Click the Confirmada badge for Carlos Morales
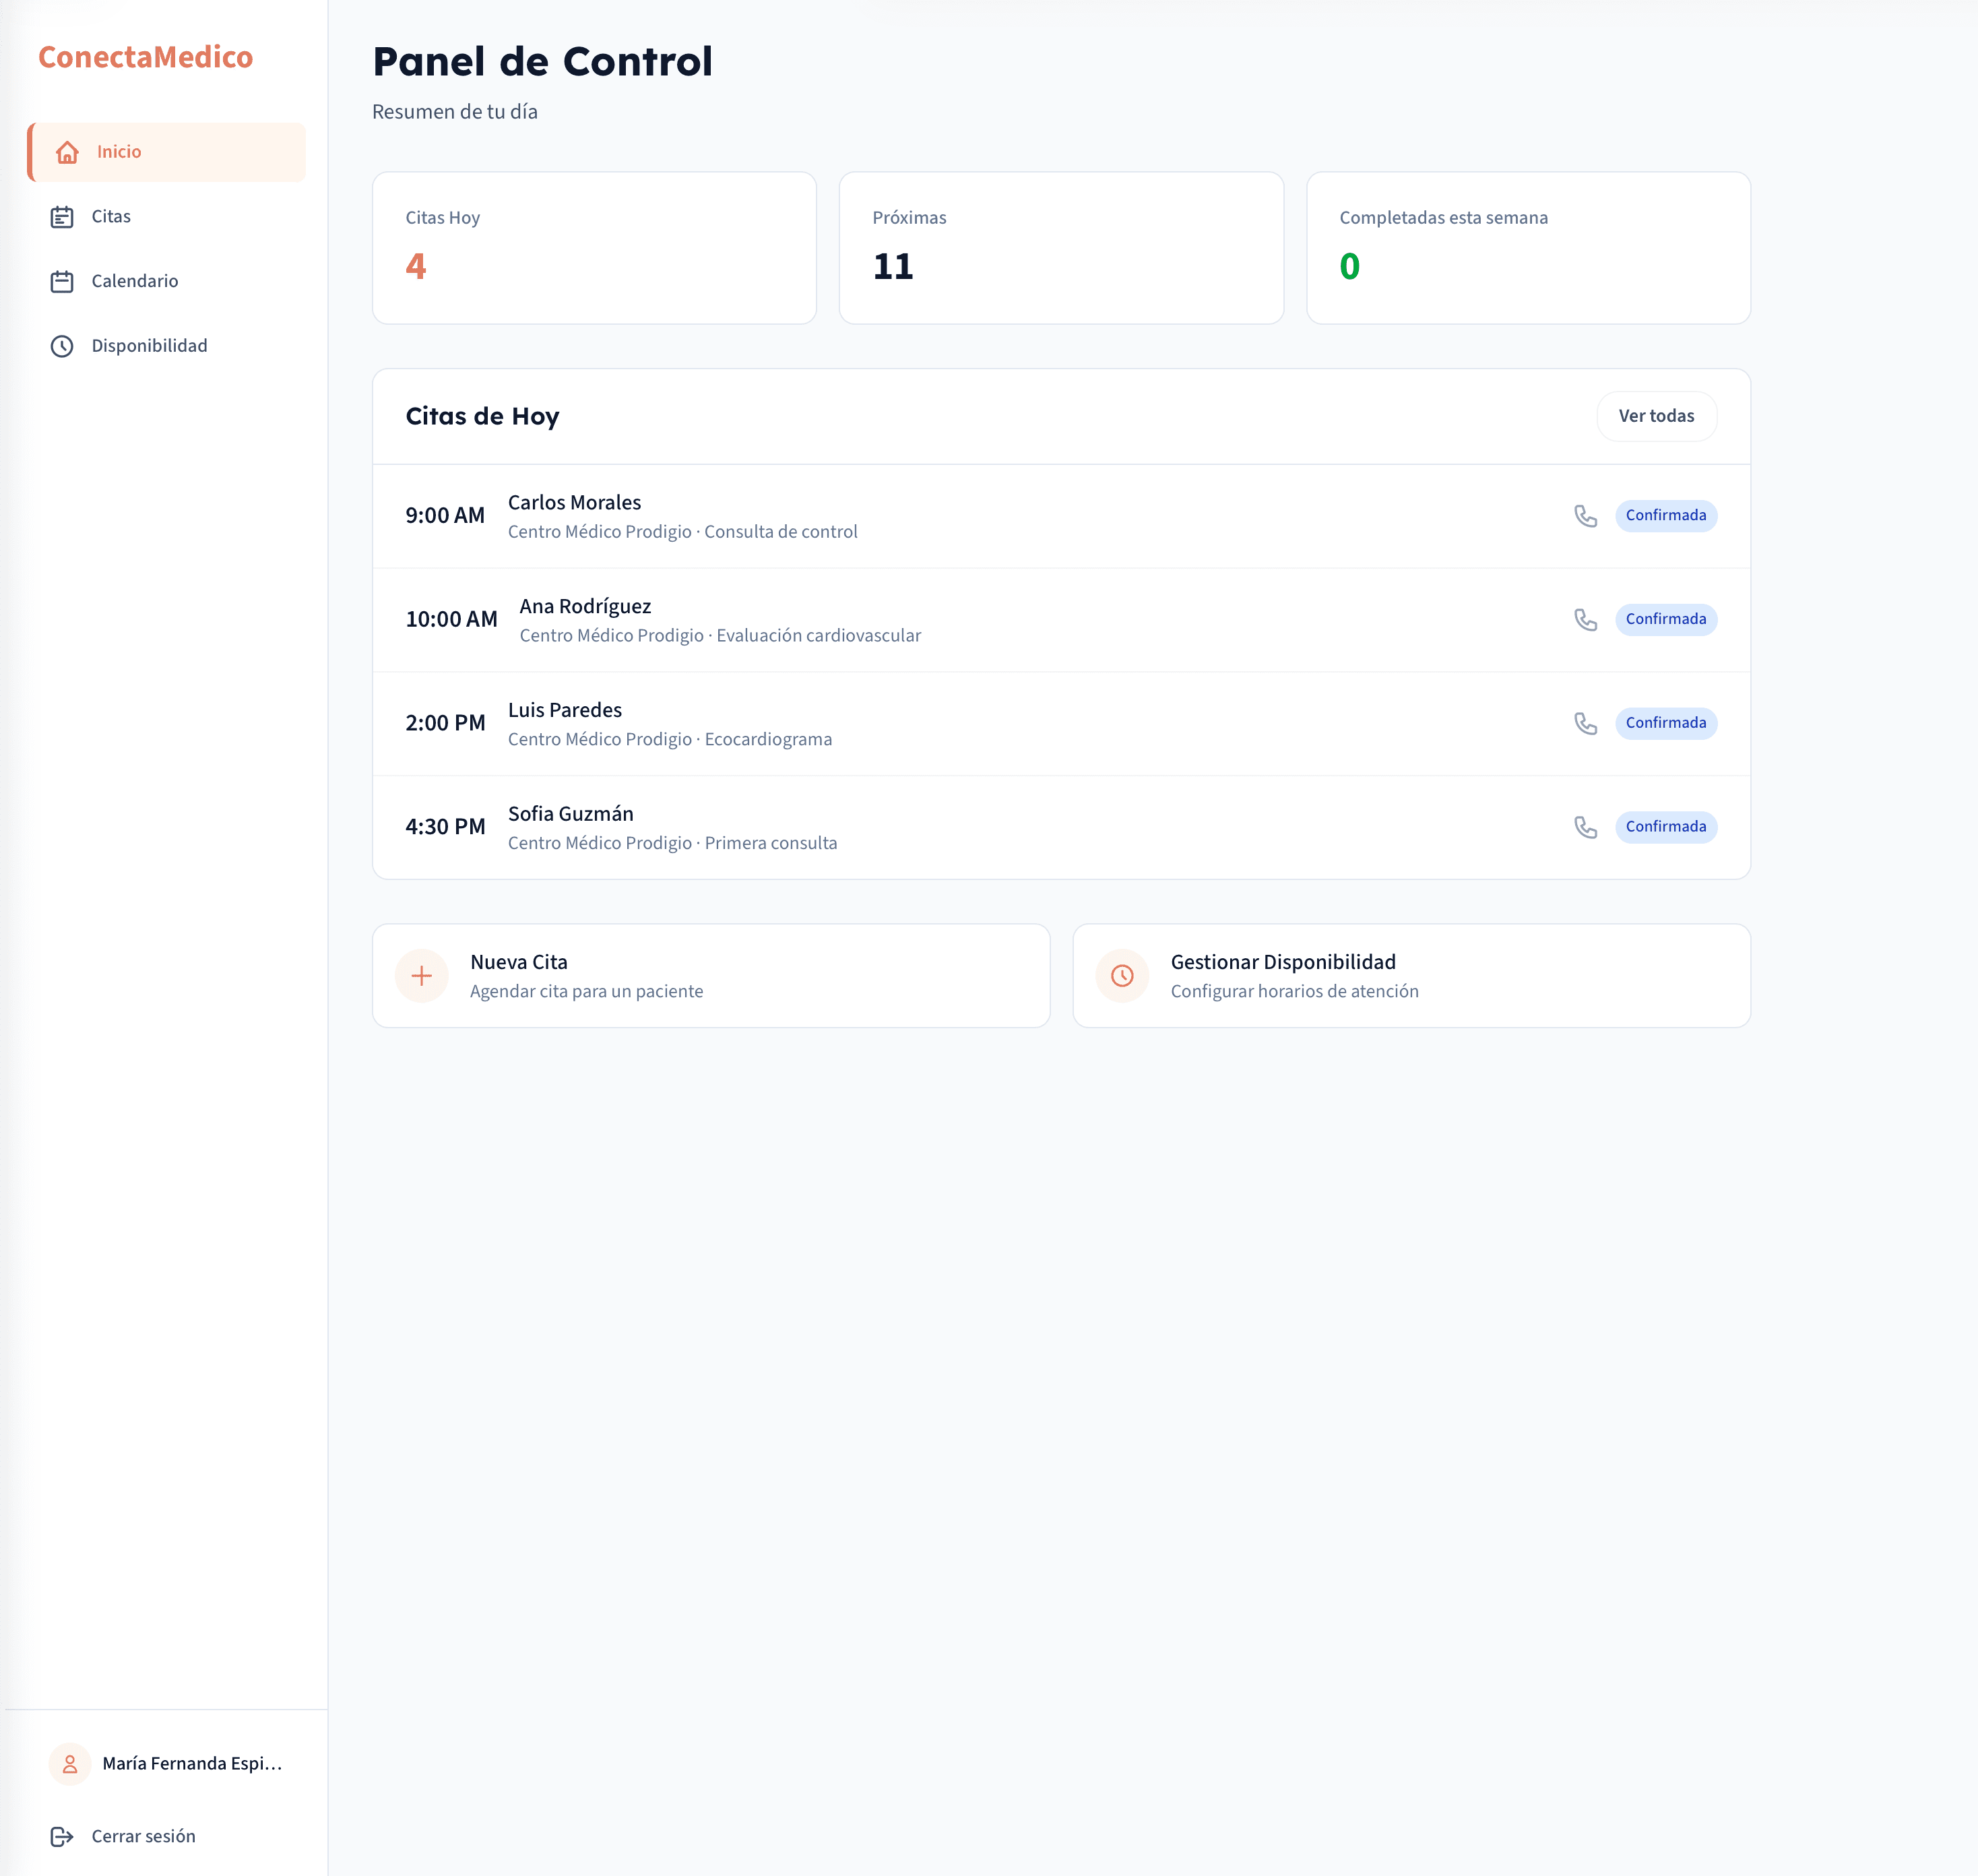The image size is (1978, 1876). pos(1666,516)
